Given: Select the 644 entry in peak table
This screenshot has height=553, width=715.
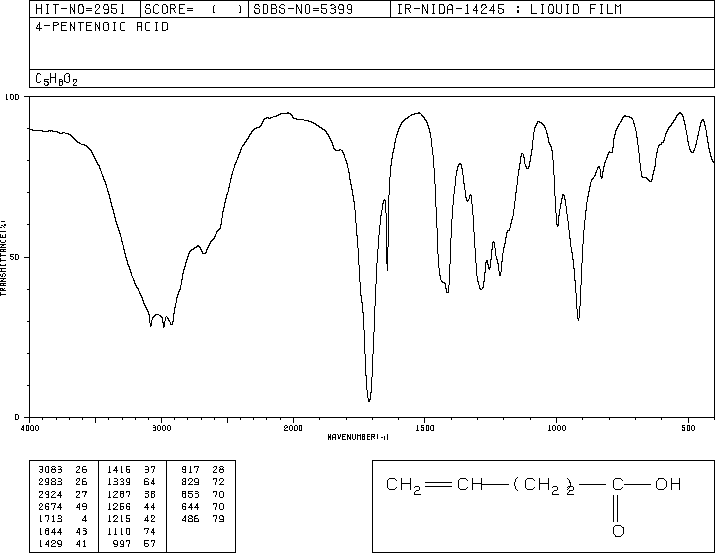Looking at the screenshot, I should click(x=191, y=506).
